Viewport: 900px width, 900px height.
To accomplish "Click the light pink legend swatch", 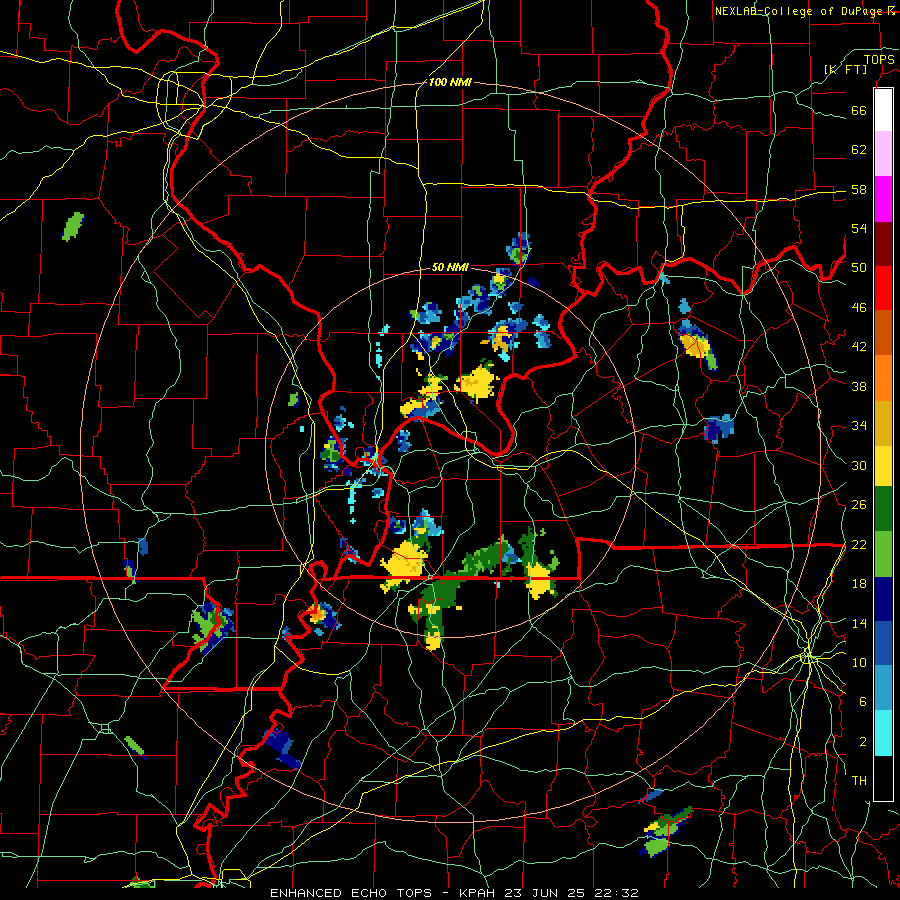I will 883,153.
